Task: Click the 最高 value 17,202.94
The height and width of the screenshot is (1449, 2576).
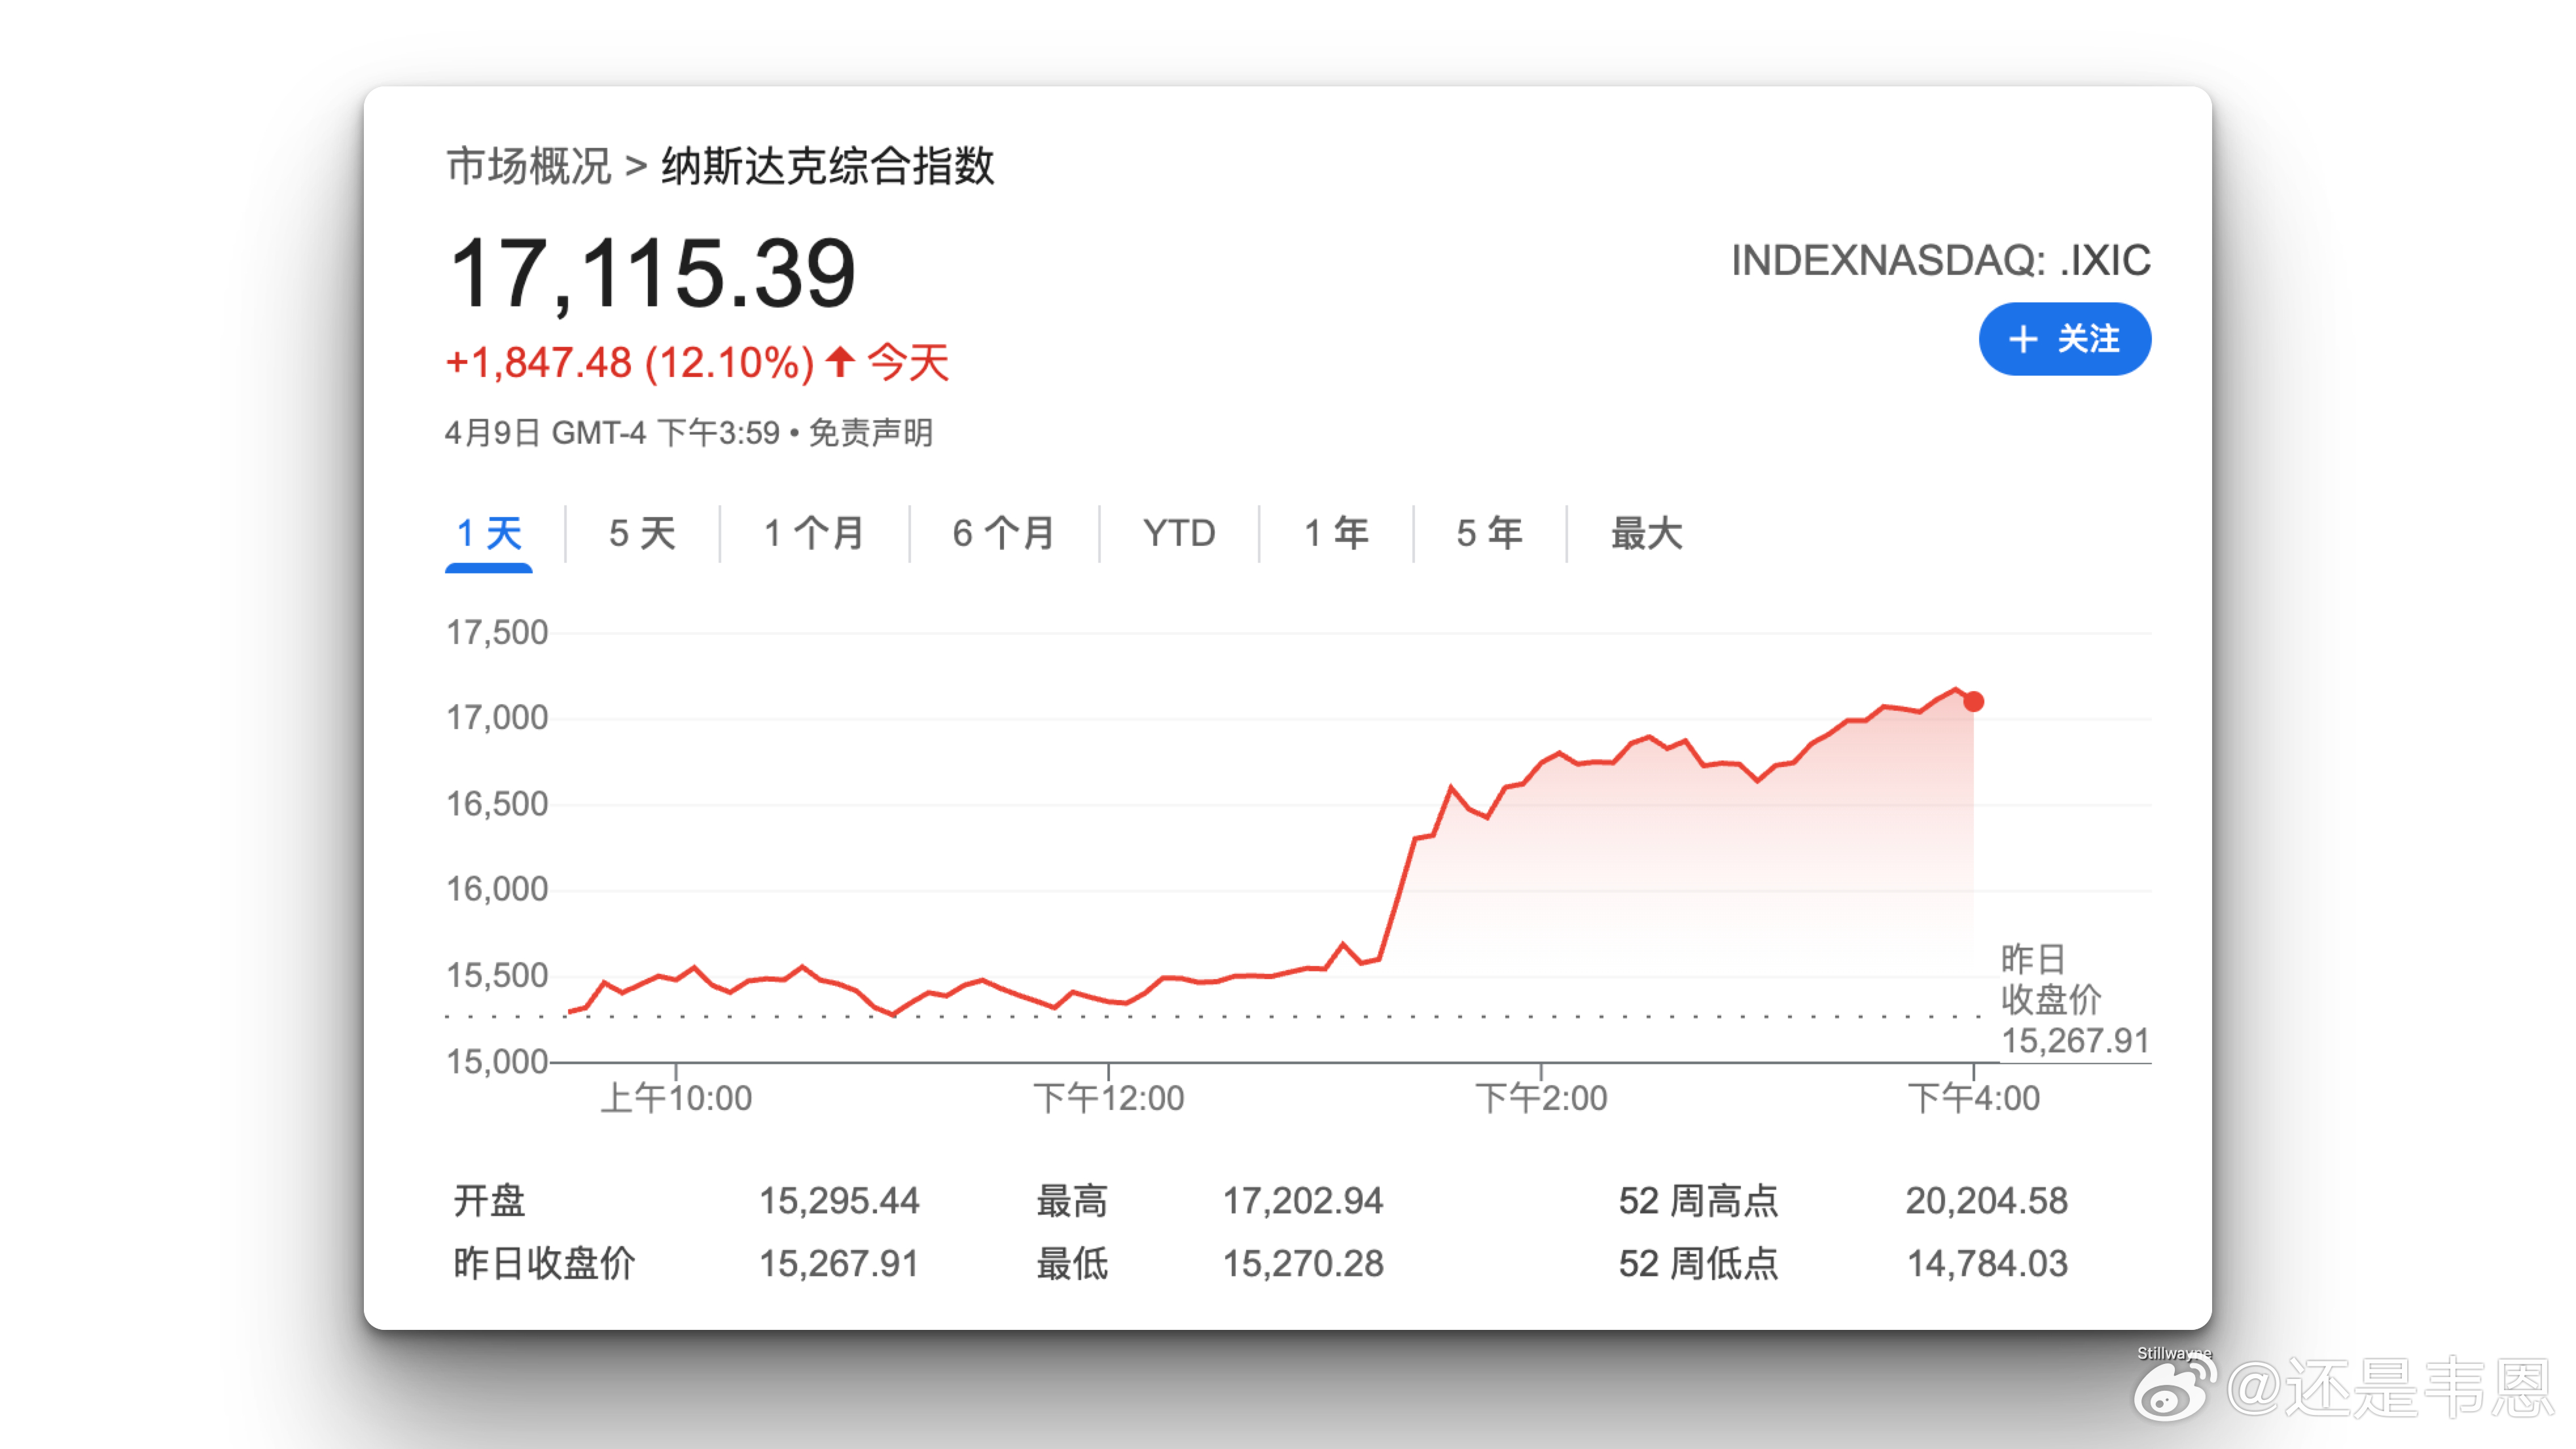Action: (x=1303, y=1201)
